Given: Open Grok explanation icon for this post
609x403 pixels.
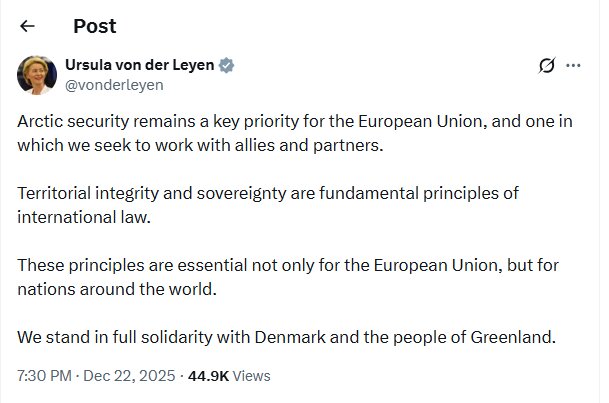Looking at the screenshot, I should point(546,66).
